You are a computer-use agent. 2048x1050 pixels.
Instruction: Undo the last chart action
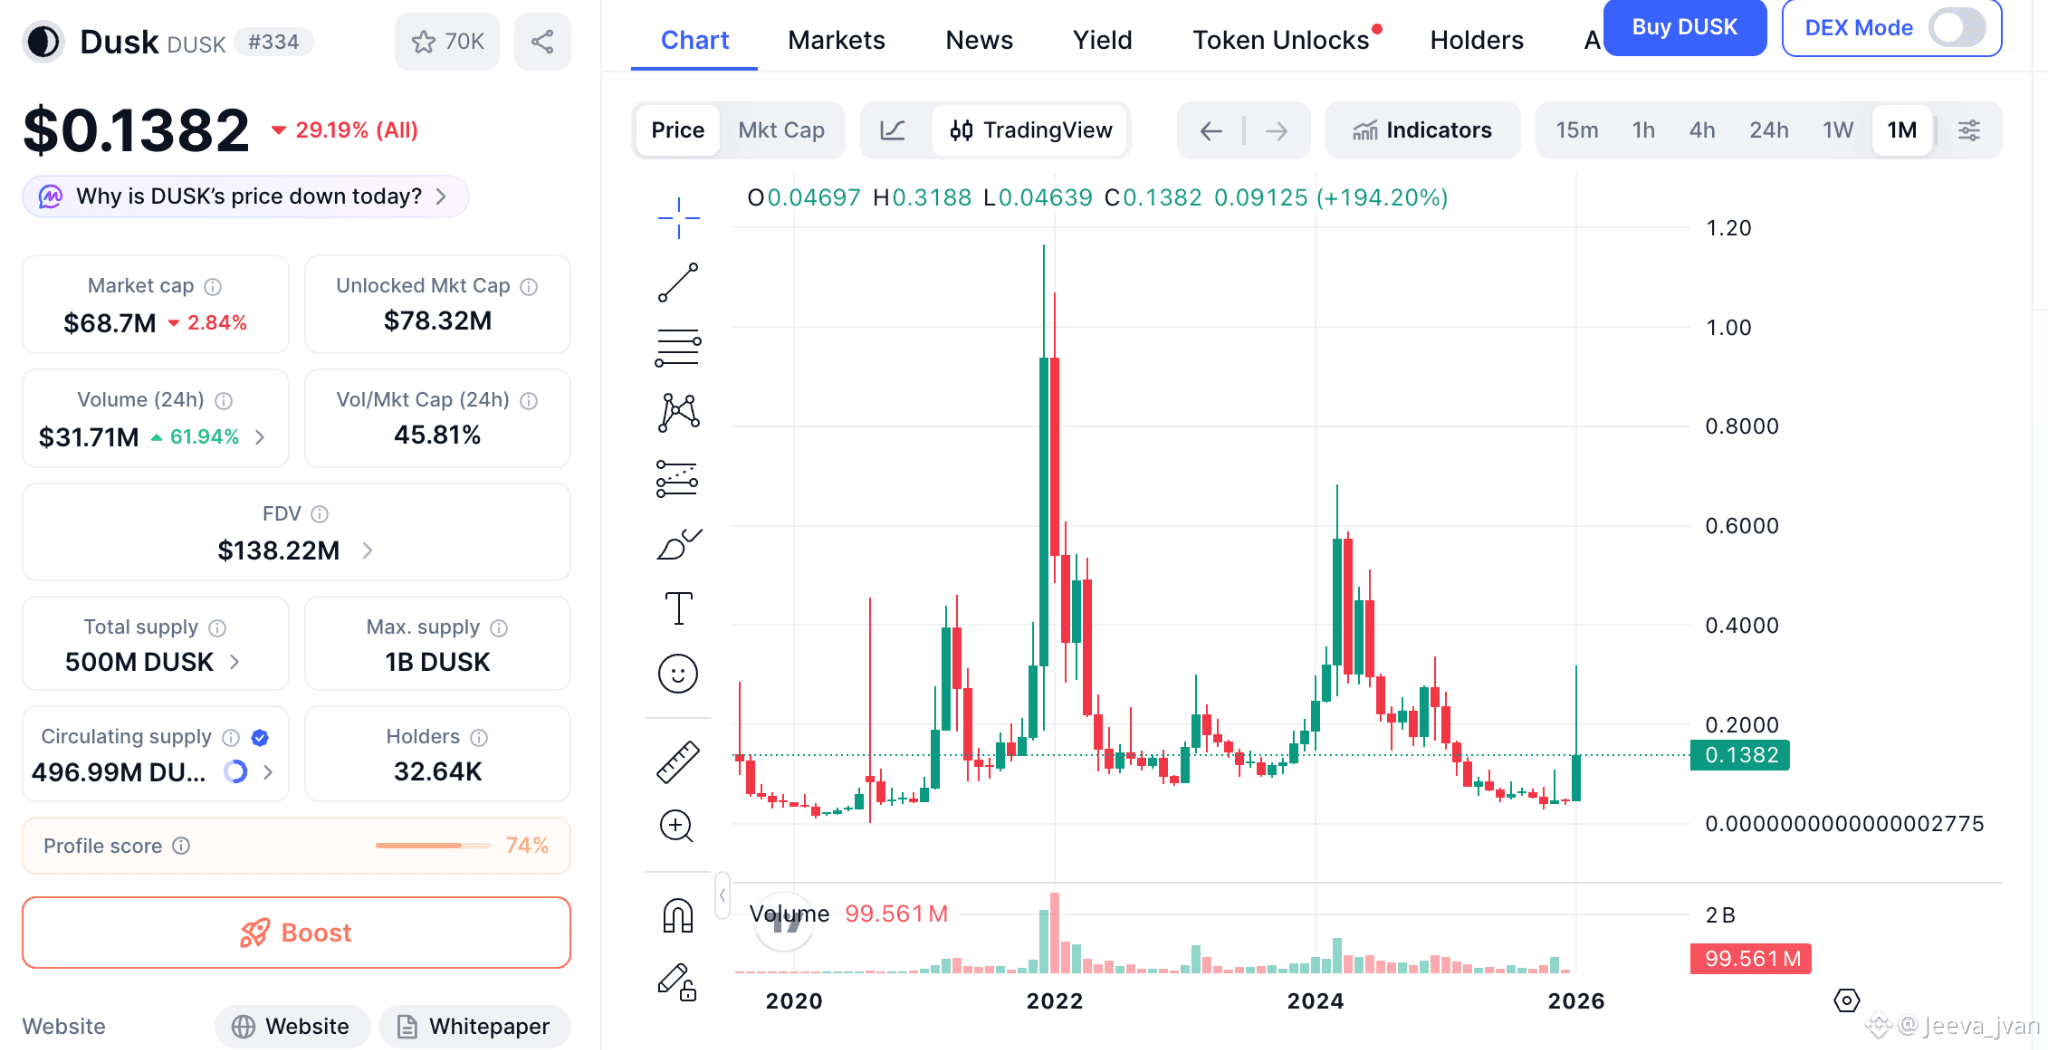[x=1211, y=131]
